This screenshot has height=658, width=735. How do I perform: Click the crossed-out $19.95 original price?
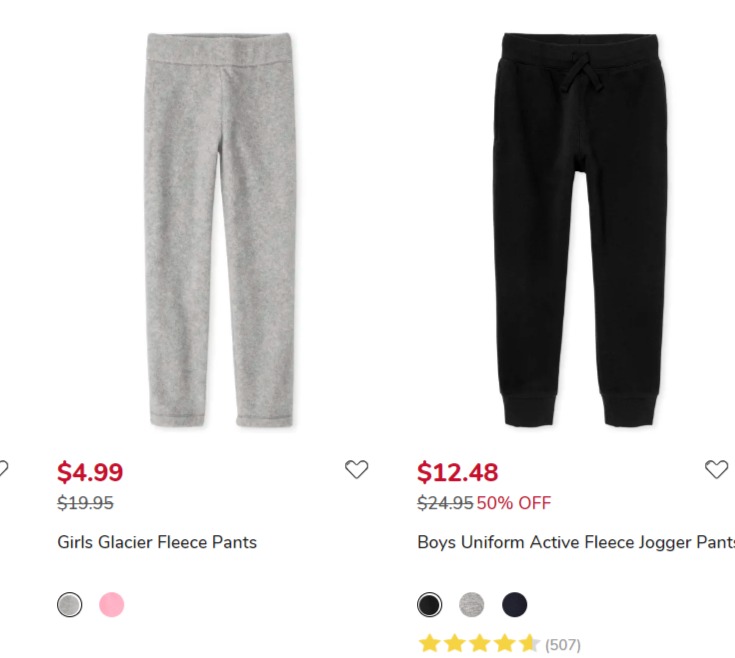pos(85,503)
